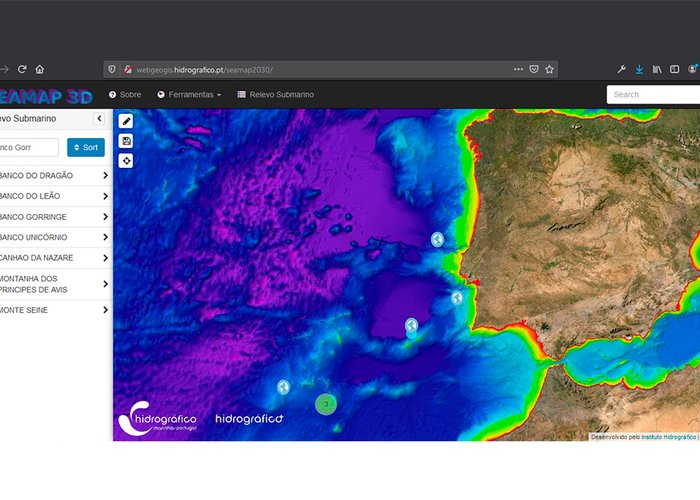Follow the Instituto Hidrográfico attribution link
The image size is (700, 500).
tap(668, 437)
